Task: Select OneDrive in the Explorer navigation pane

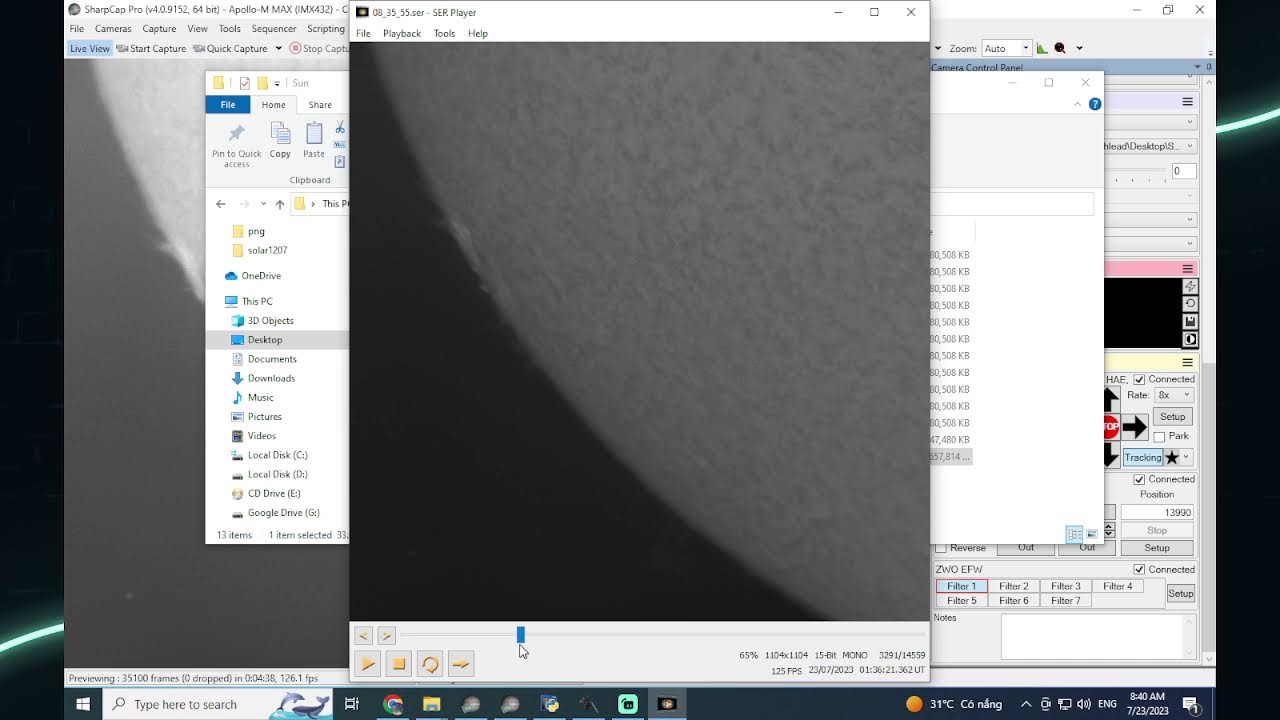Action: pos(261,276)
